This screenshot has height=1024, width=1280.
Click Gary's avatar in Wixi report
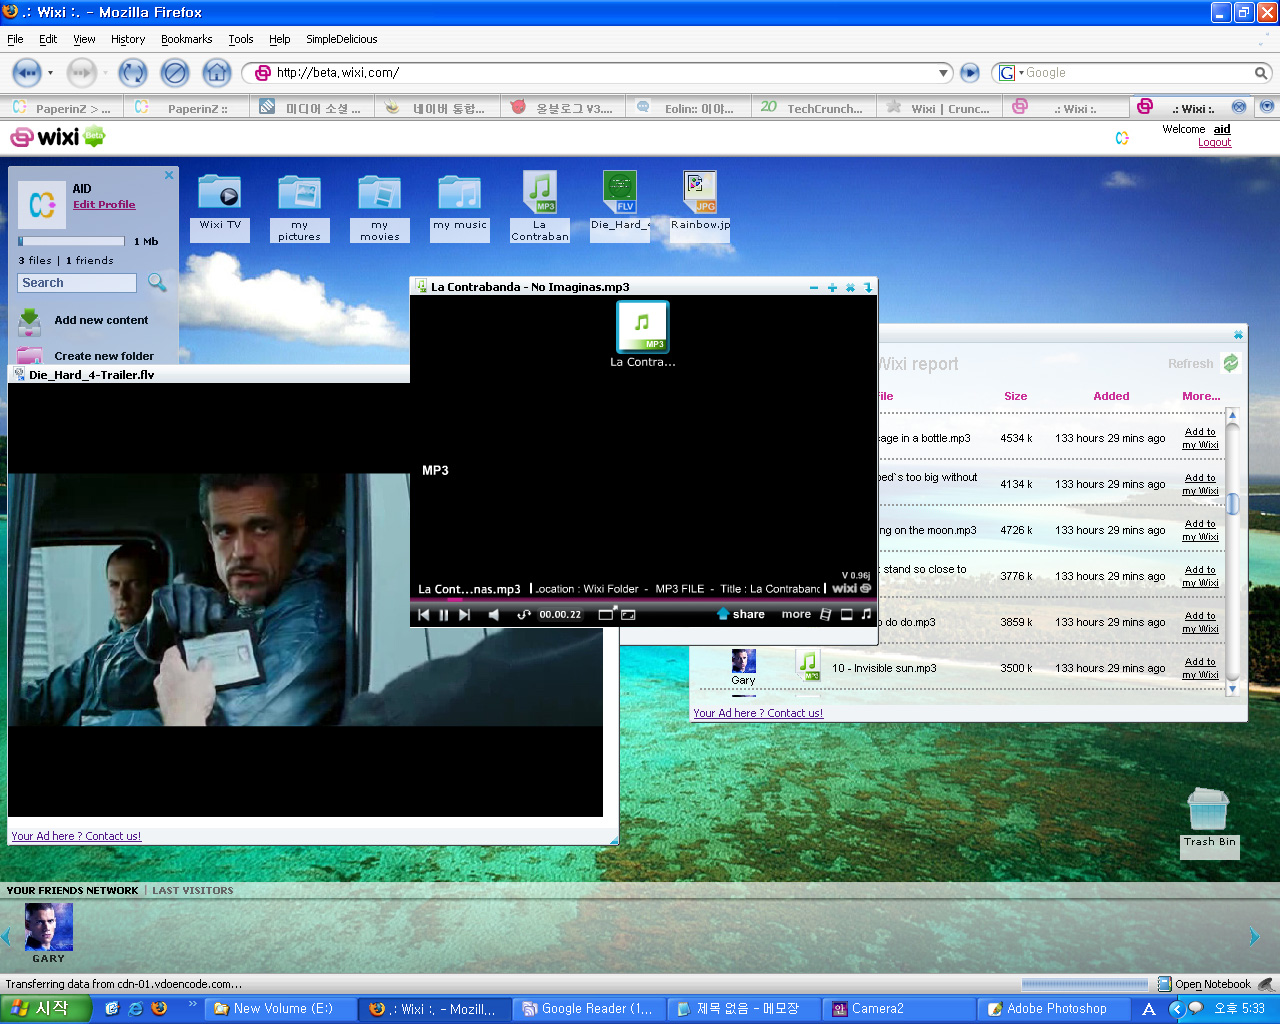coord(744,661)
